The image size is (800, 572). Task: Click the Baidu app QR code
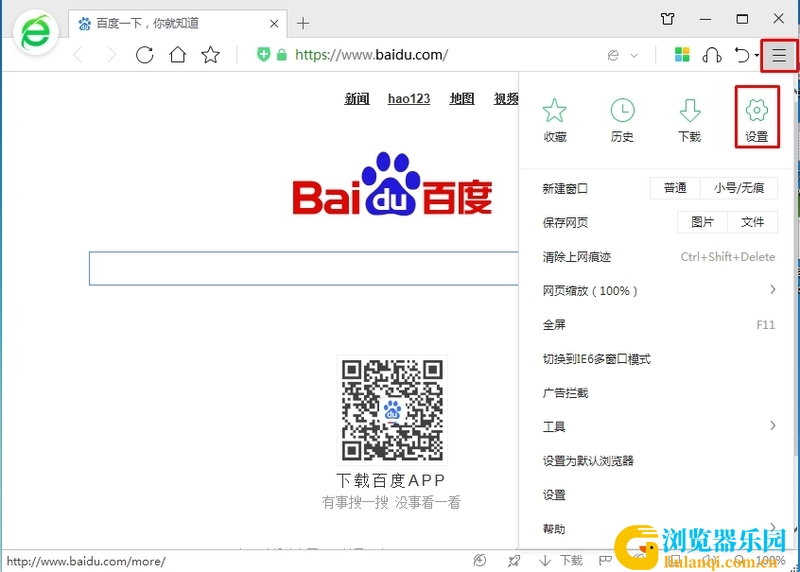392,410
